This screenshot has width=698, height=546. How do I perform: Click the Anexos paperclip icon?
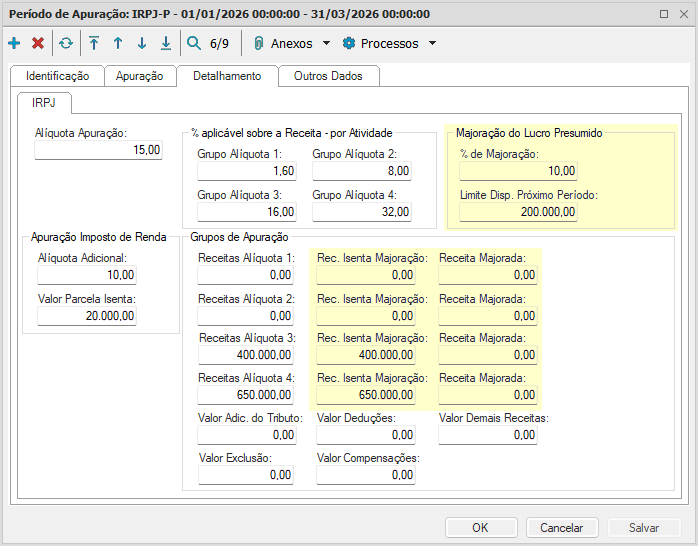tap(258, 43)
